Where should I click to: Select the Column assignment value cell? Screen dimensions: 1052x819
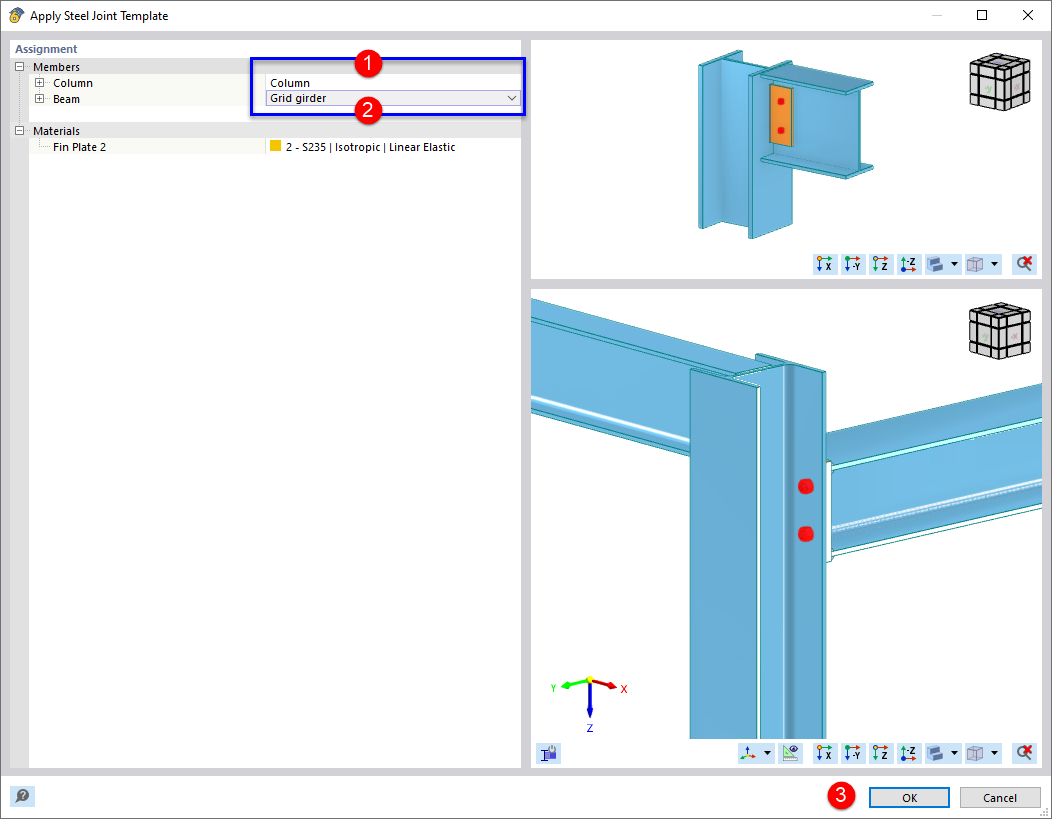click(392, 83)
